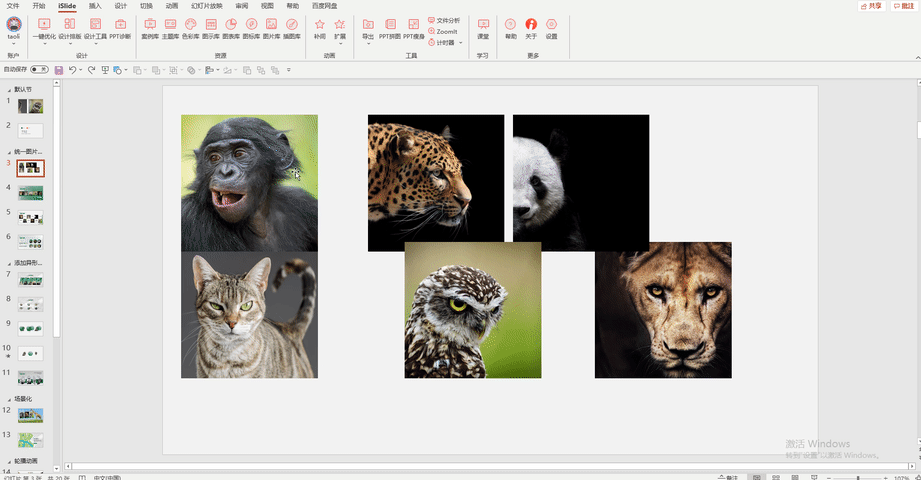Select slide 4 thumbnail in panel
This screenshot has height=480, width=921.
point(31,193)
